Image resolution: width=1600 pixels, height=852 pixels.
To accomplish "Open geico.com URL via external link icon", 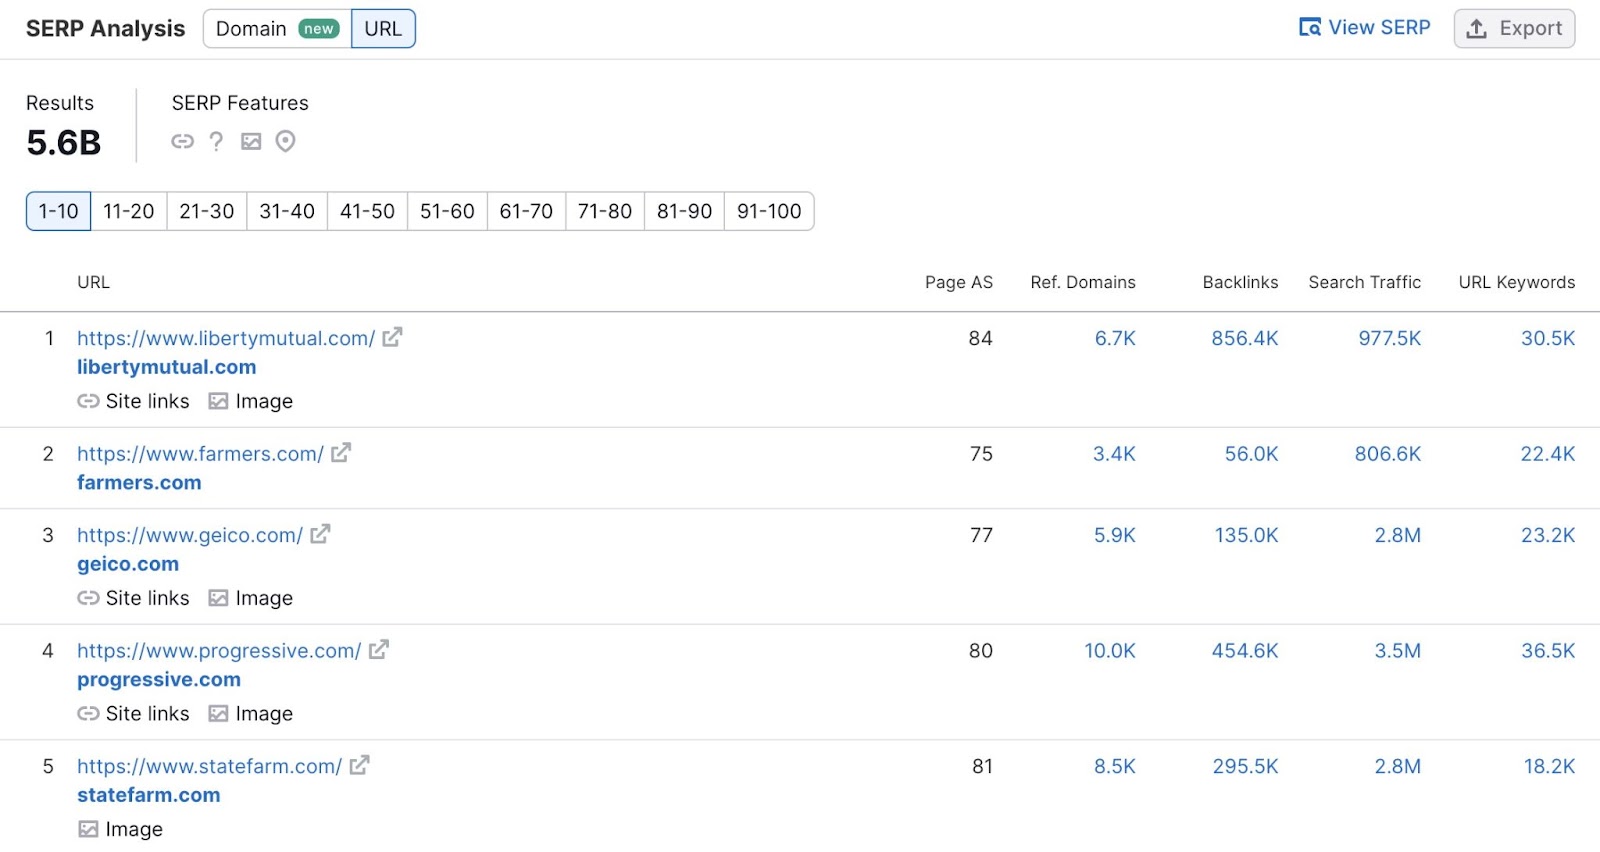I will [320, 534].
